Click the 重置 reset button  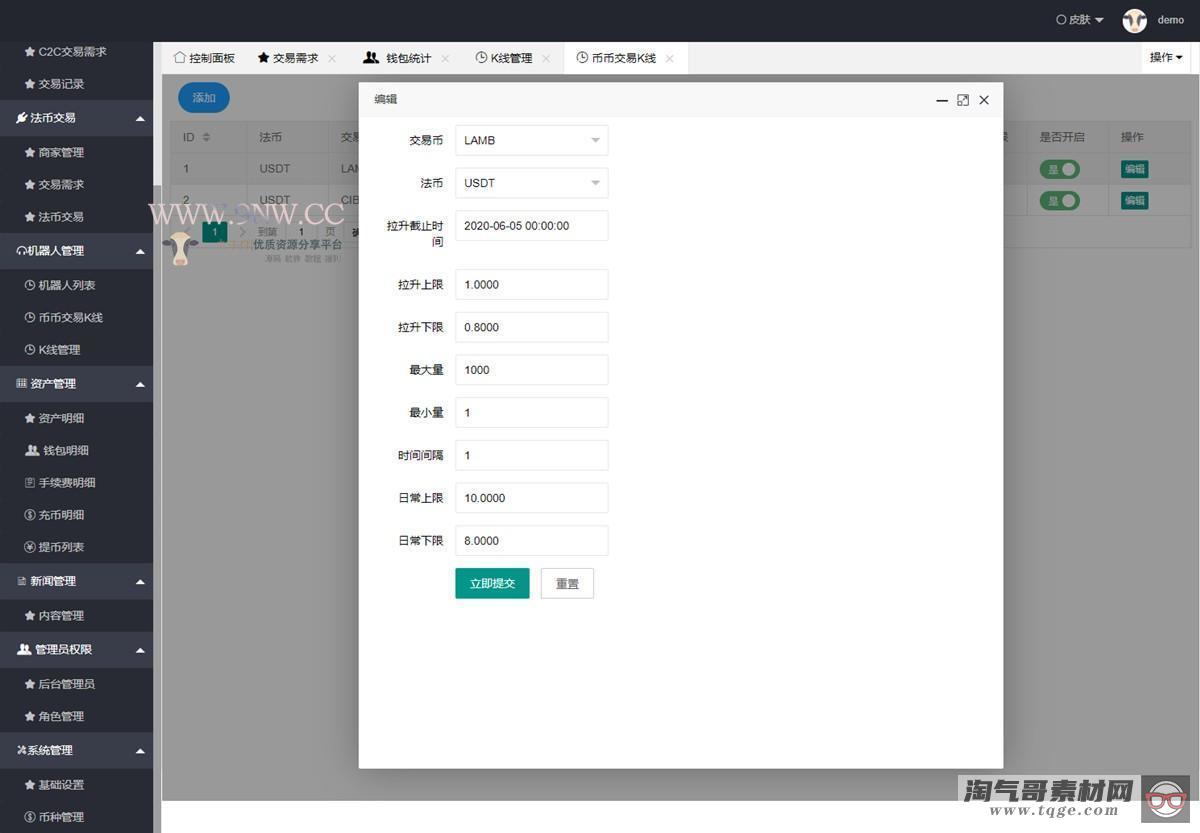(x=567, y=583)
